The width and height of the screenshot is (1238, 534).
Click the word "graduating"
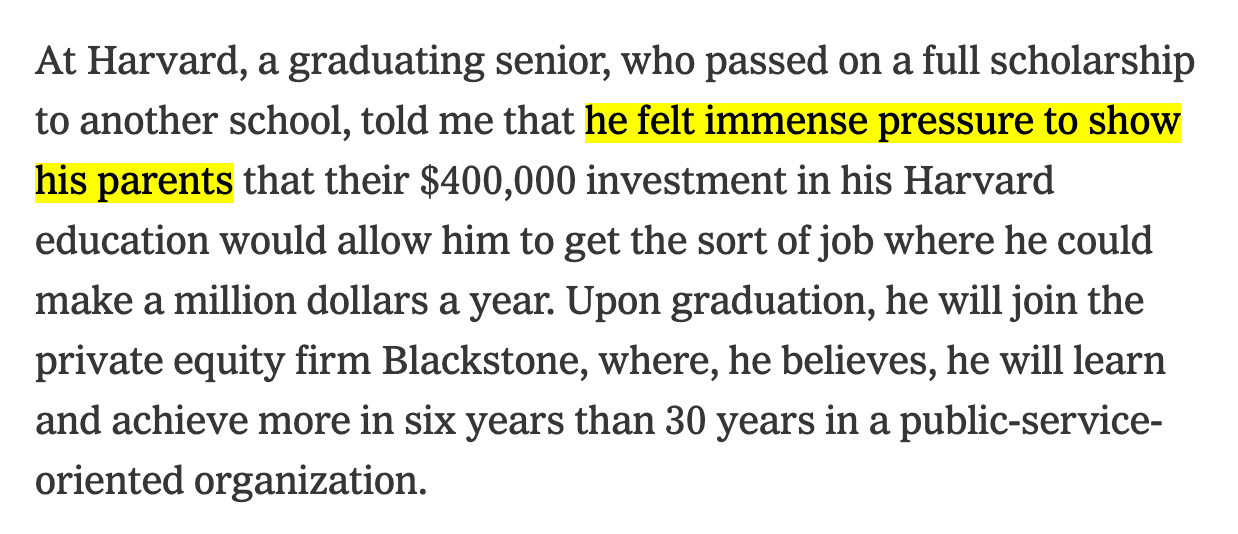pos(377,63)
